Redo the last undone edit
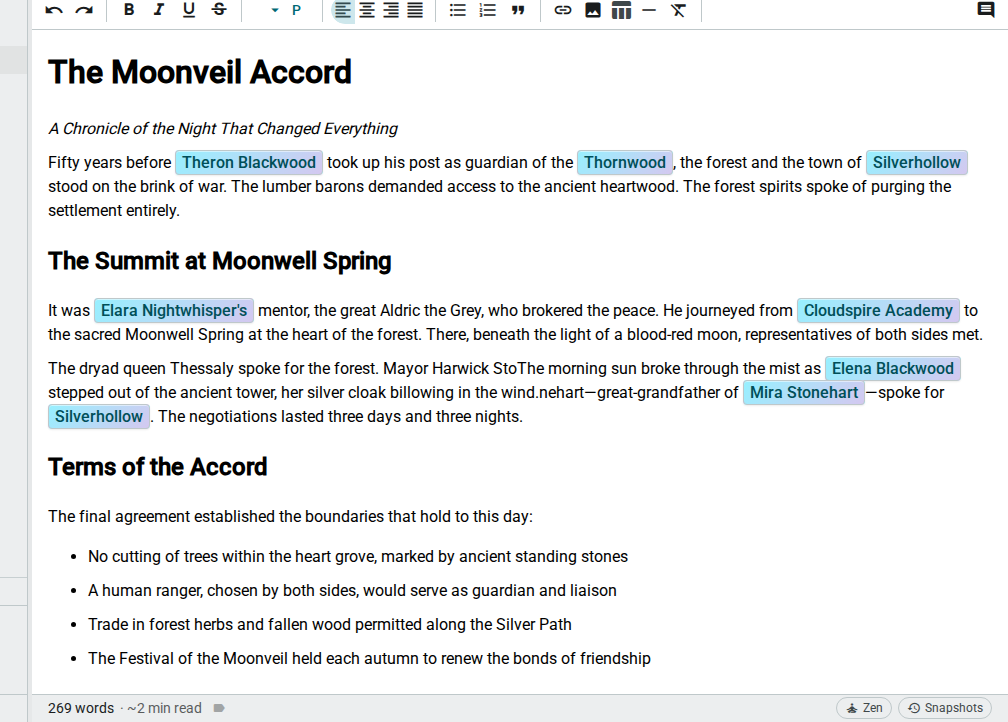This screenshot has width=1008, height=722. coord(84,10)
